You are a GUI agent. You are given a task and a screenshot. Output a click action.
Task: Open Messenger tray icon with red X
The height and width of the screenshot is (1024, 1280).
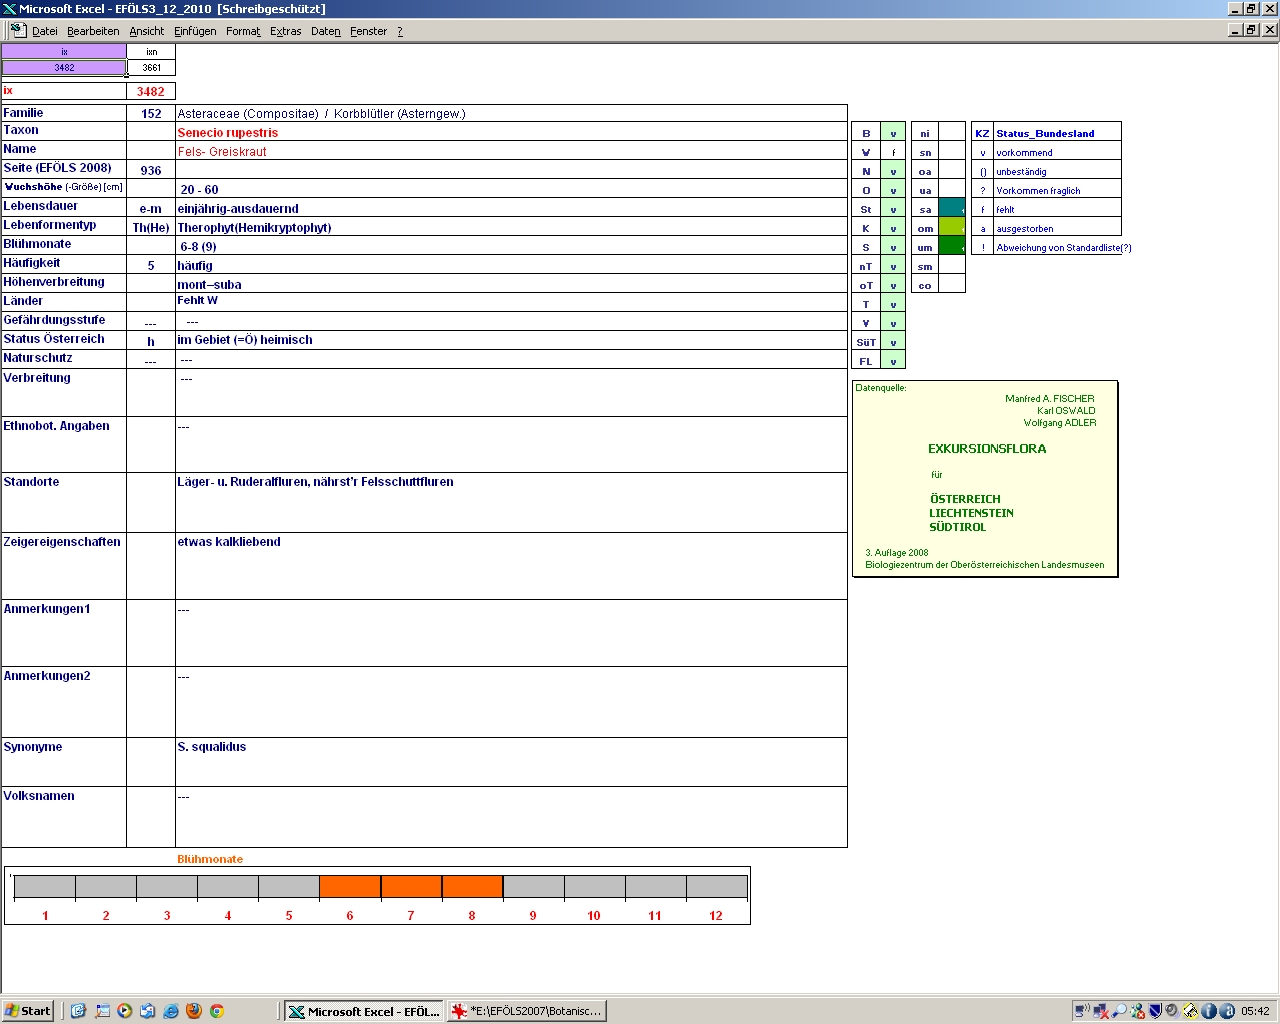(1137, 1011)
